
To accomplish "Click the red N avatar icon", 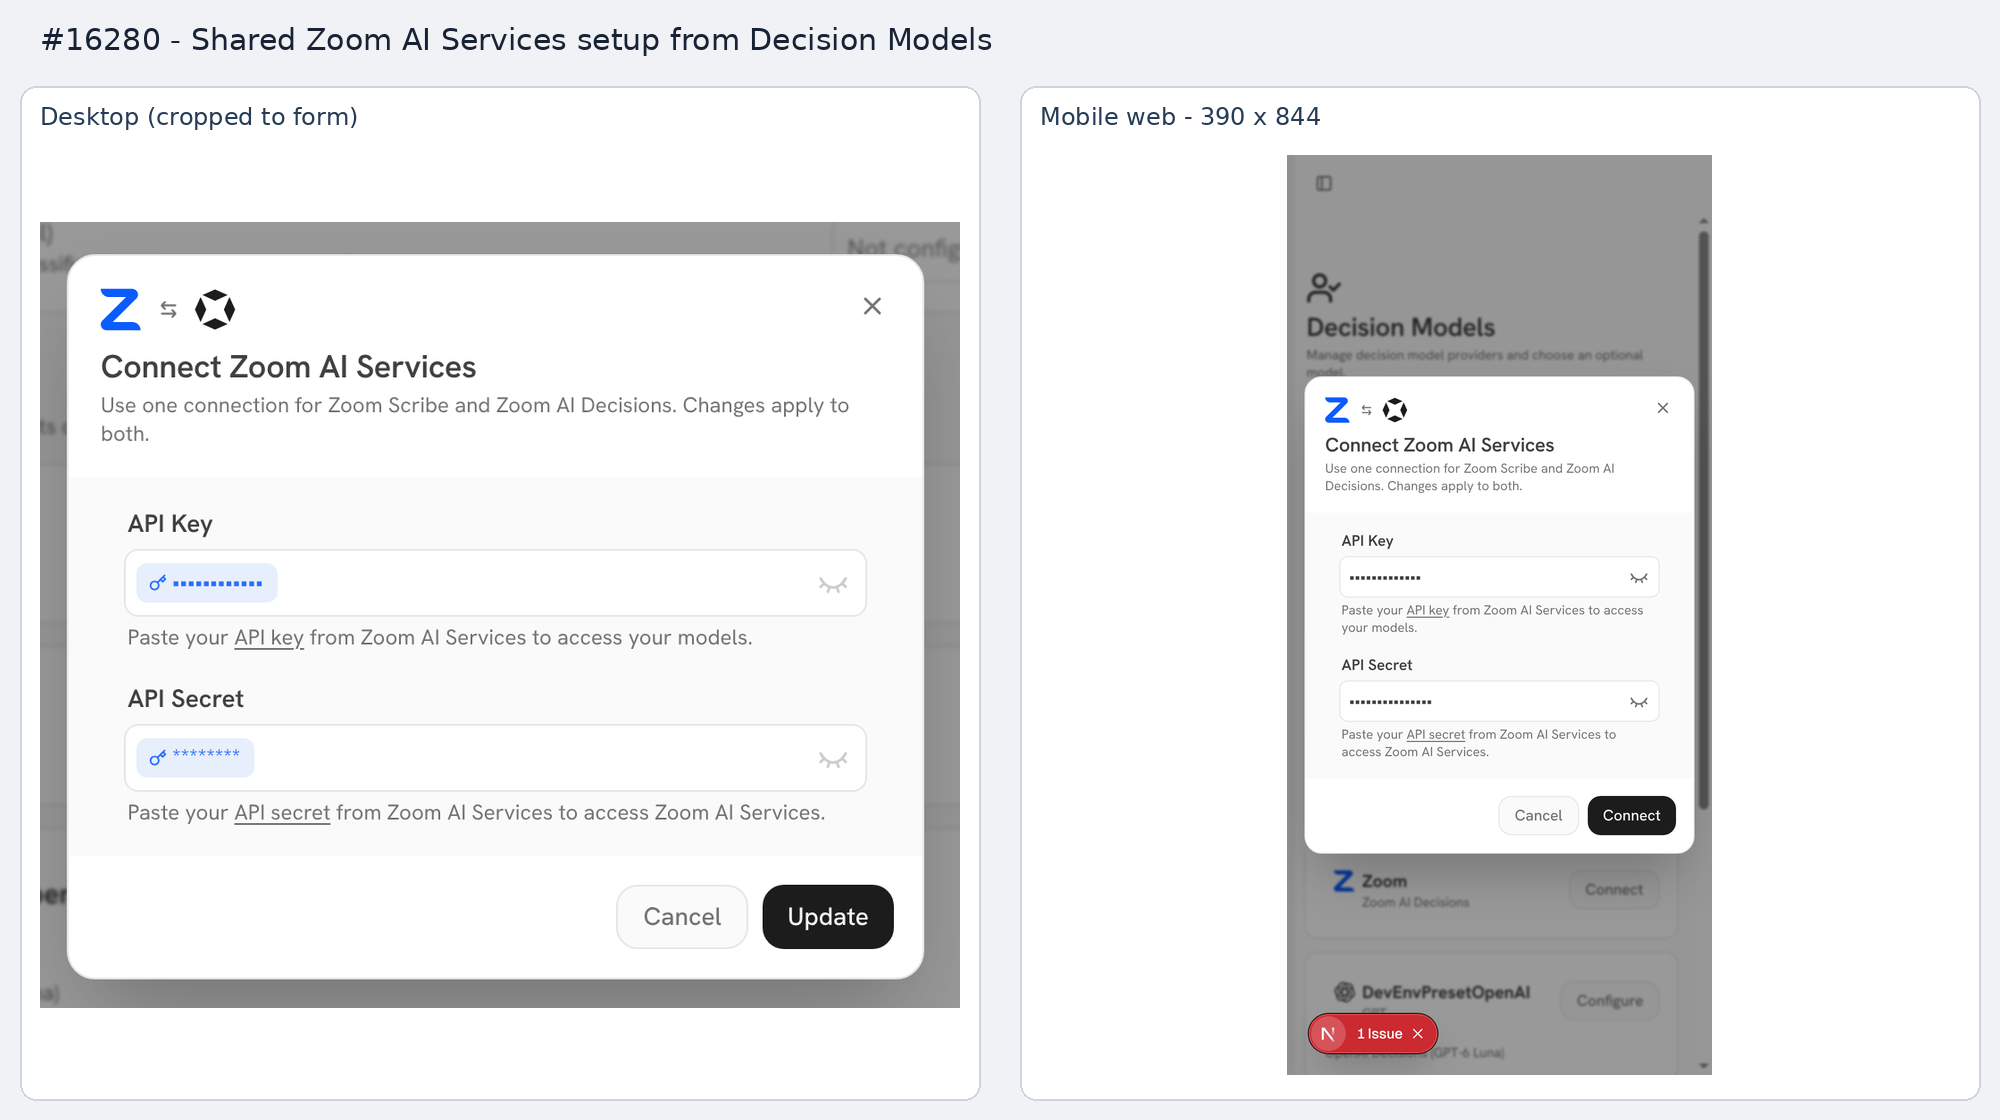I will (1328, 1034).
